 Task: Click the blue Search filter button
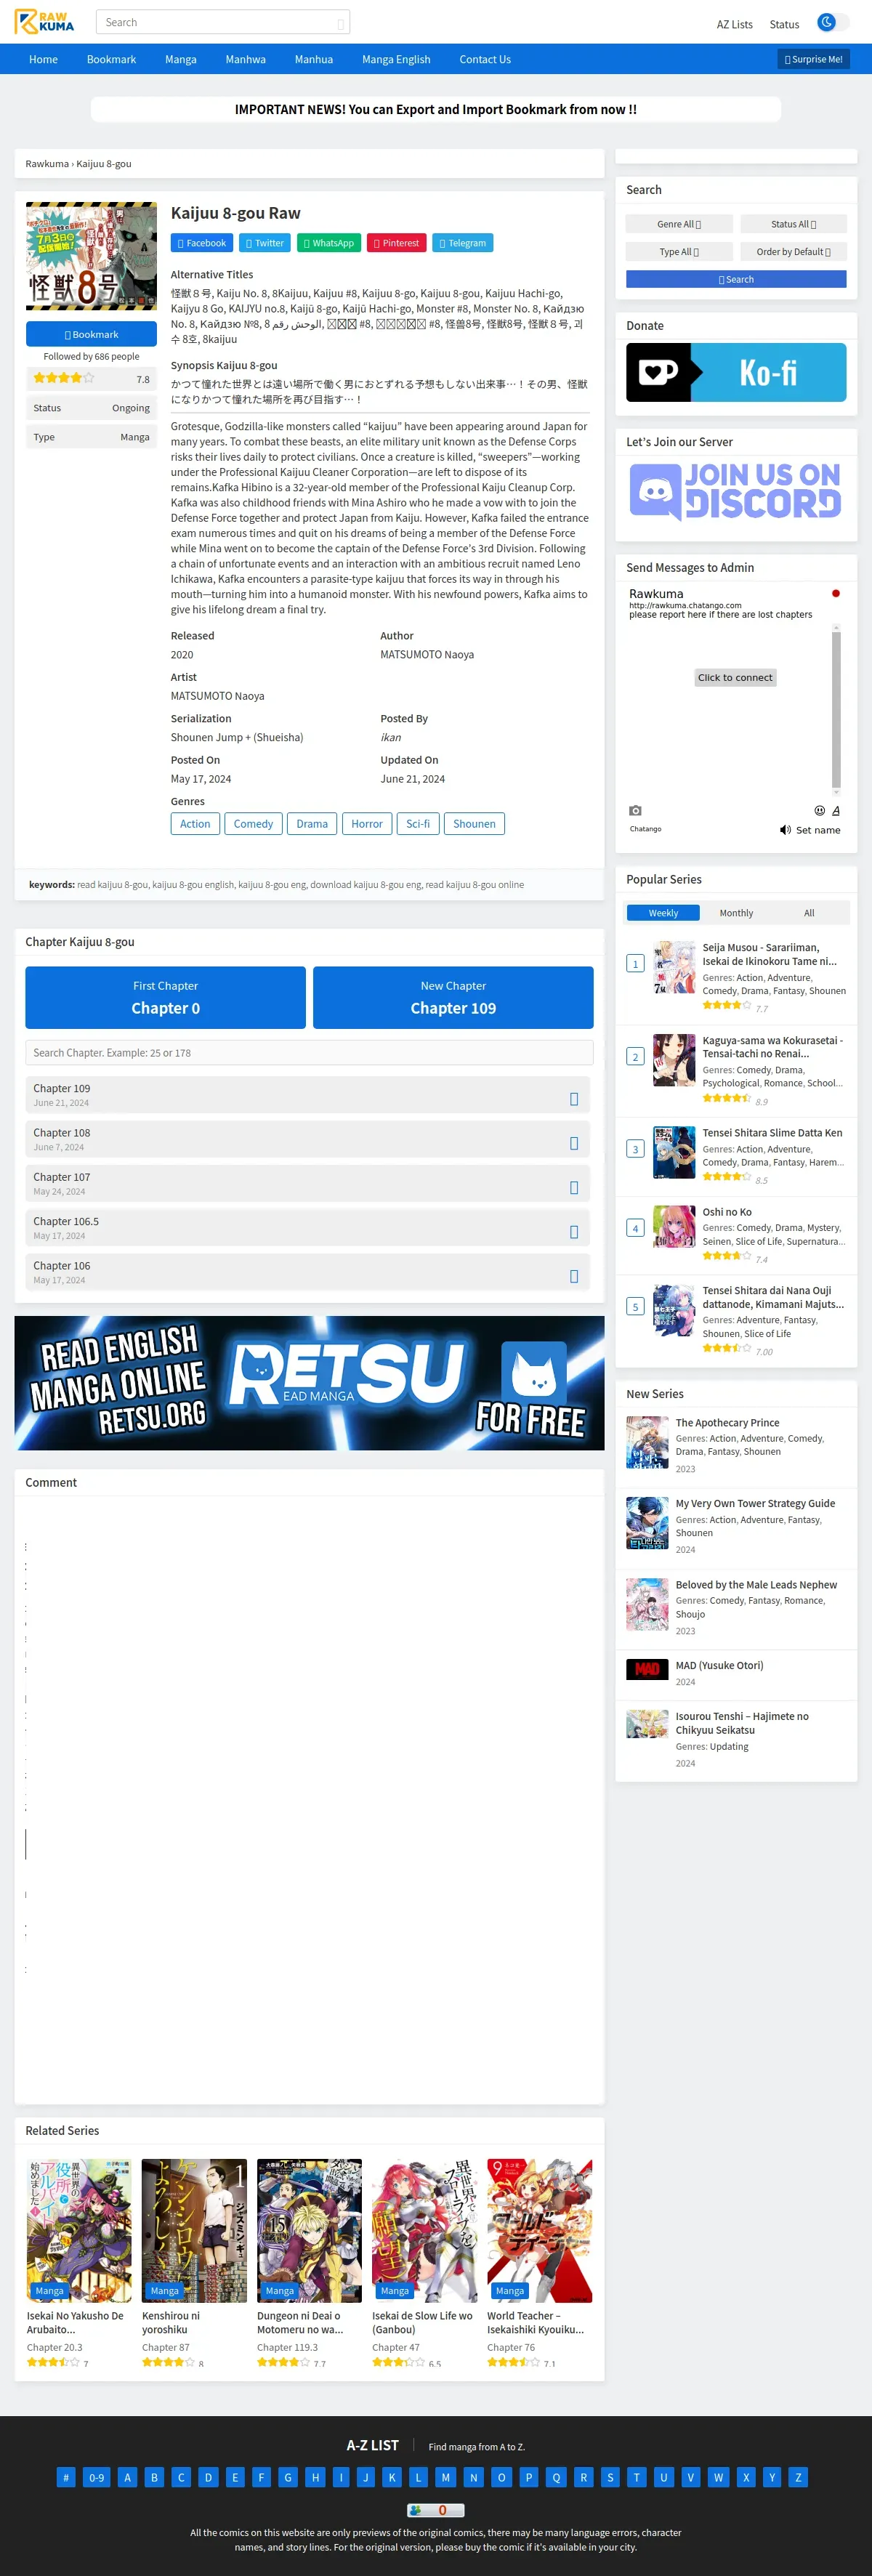pyautogui.click(x=736, y=279)
